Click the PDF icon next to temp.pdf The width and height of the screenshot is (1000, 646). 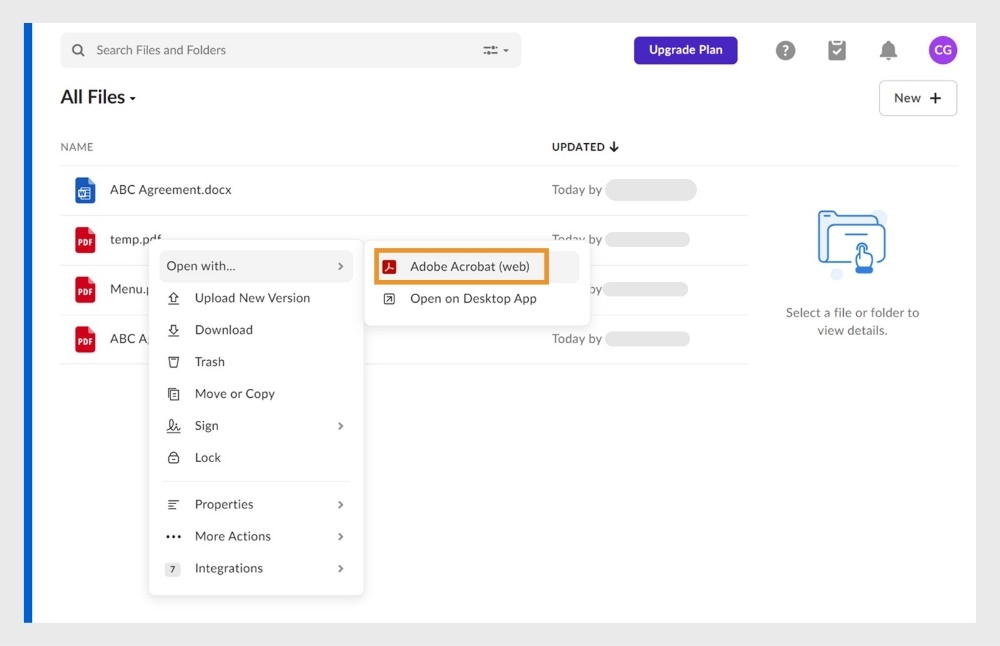[84, 239]
